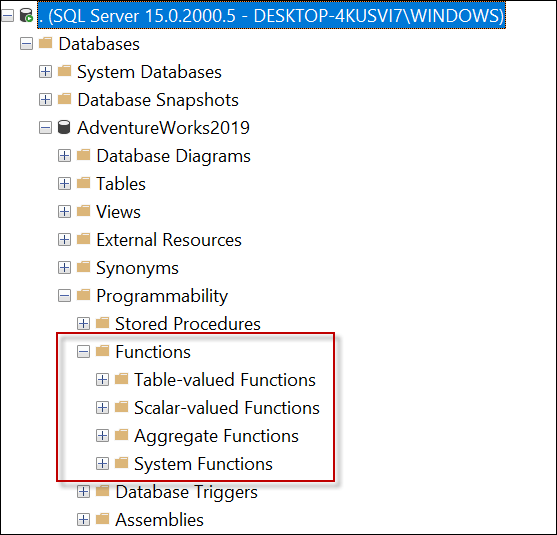Click the Synonyms folder icon

[83, 267]
